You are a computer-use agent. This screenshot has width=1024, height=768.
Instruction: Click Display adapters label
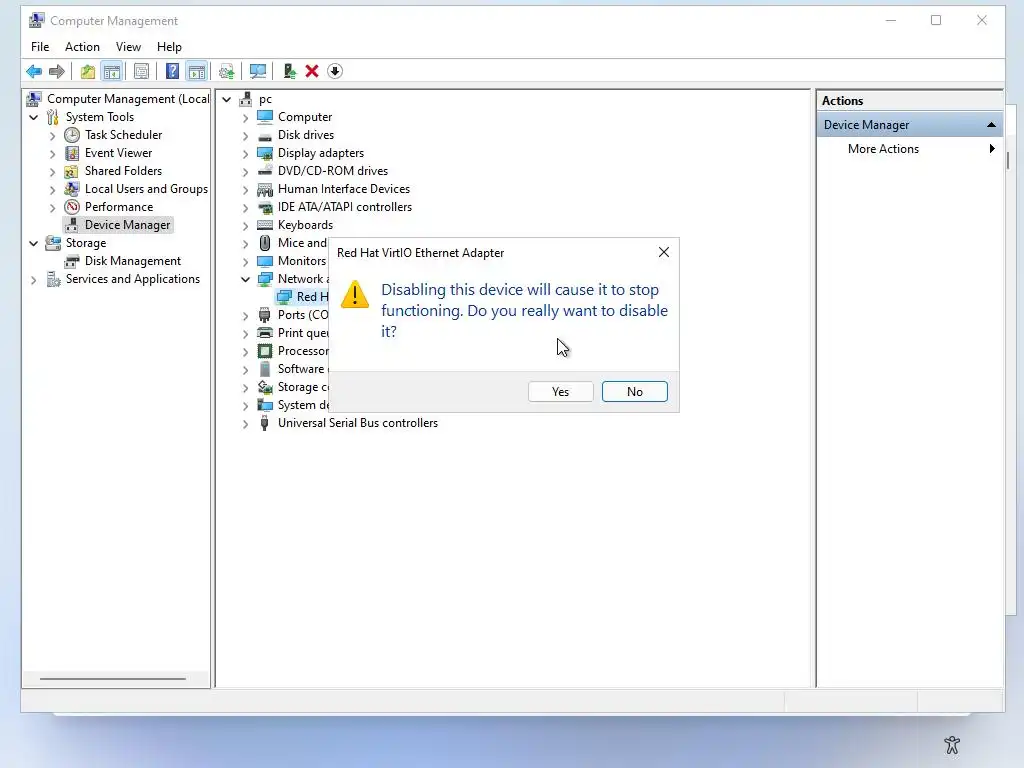click(321, 153)
